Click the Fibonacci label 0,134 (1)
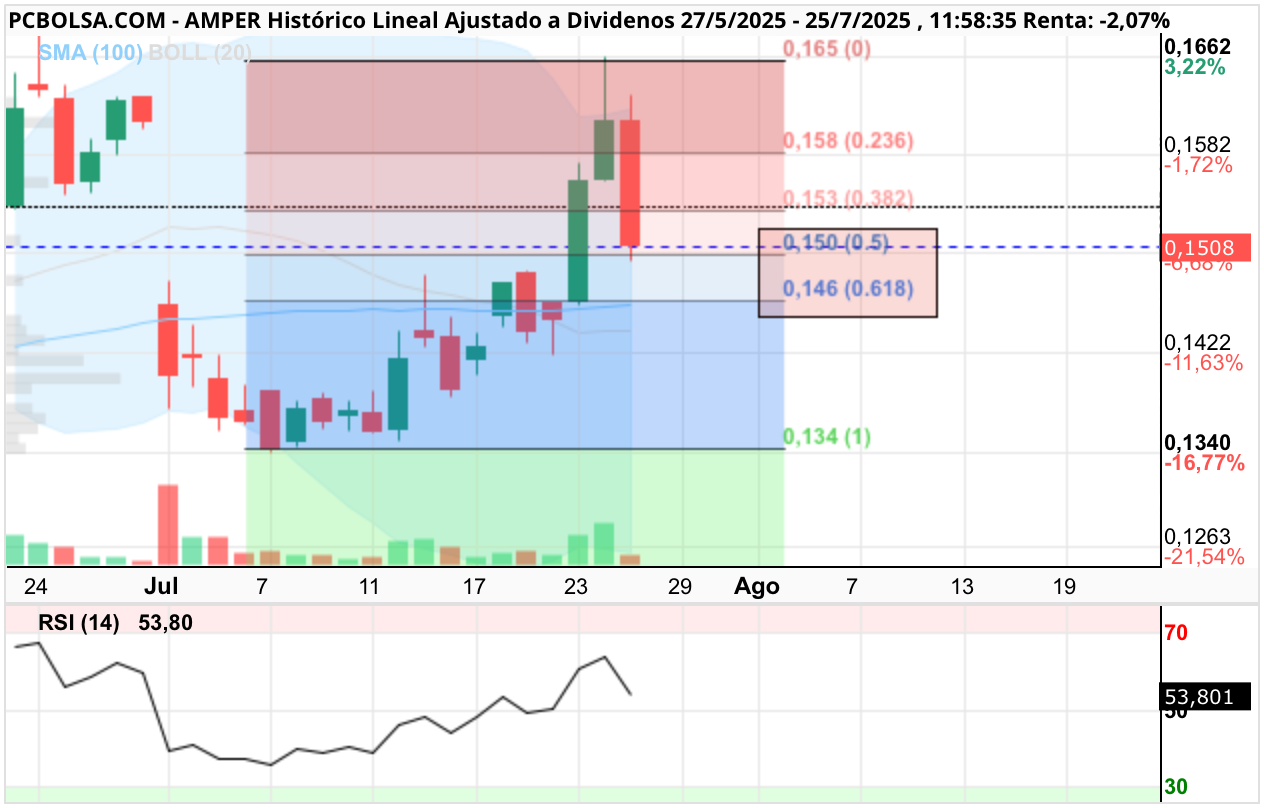1264x808 pixels. click(827, 437)
